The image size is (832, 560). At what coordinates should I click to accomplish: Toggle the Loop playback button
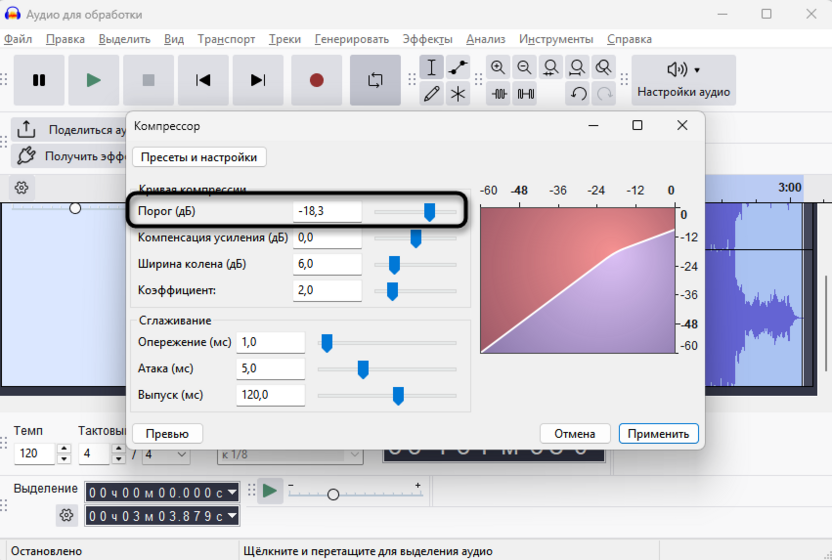tap(375, 80)
